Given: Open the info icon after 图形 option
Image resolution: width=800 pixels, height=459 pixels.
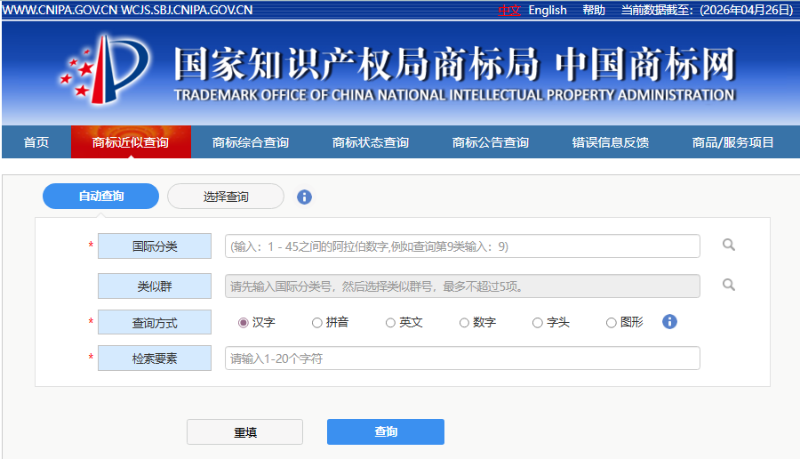Looking at the screenshot, I should [x=669, y=322].
